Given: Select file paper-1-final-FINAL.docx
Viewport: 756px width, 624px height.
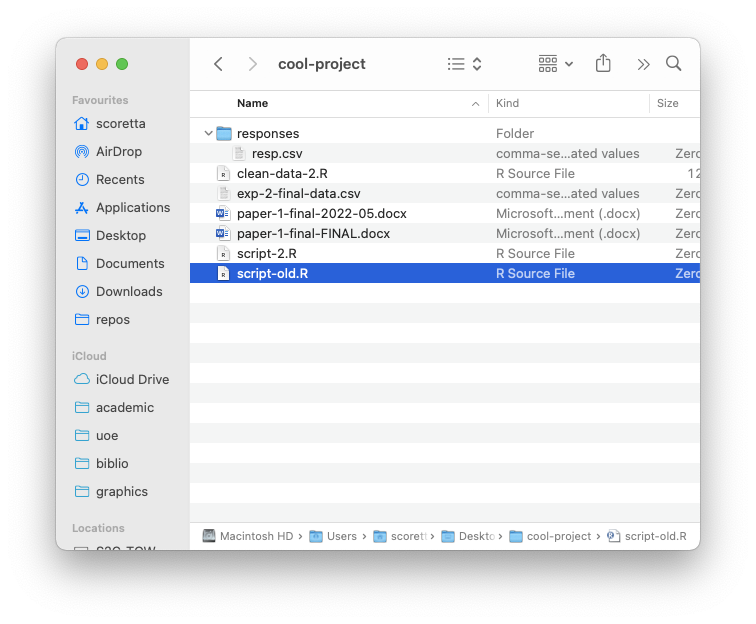Looking at the screenshot, I should (x=313, y=234).
